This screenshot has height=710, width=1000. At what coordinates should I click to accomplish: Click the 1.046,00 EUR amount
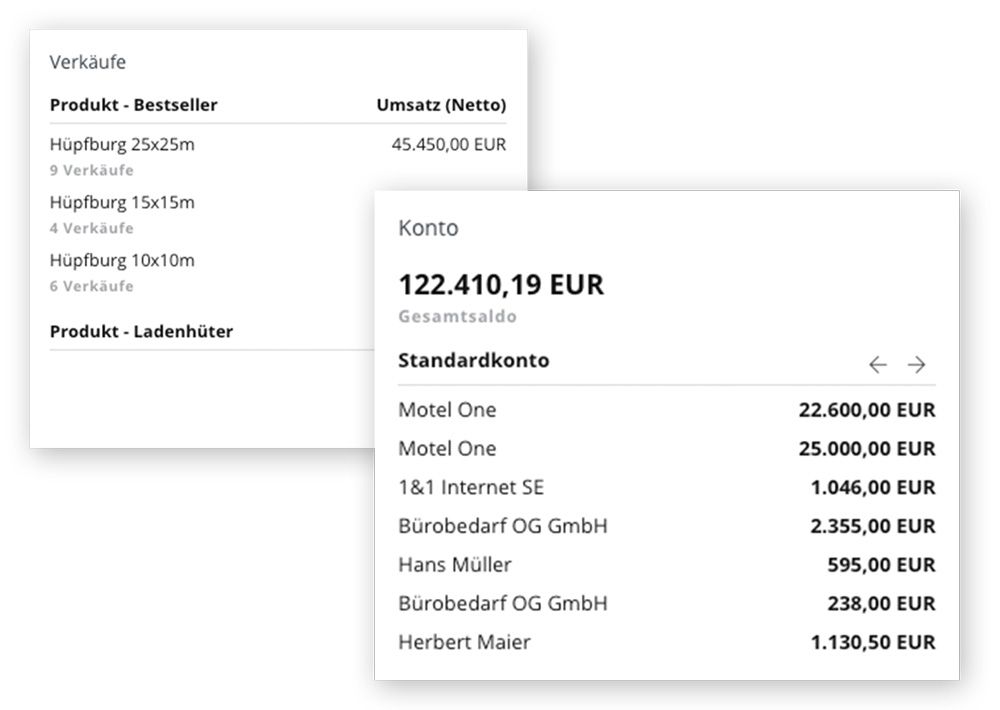coord(873,487)
